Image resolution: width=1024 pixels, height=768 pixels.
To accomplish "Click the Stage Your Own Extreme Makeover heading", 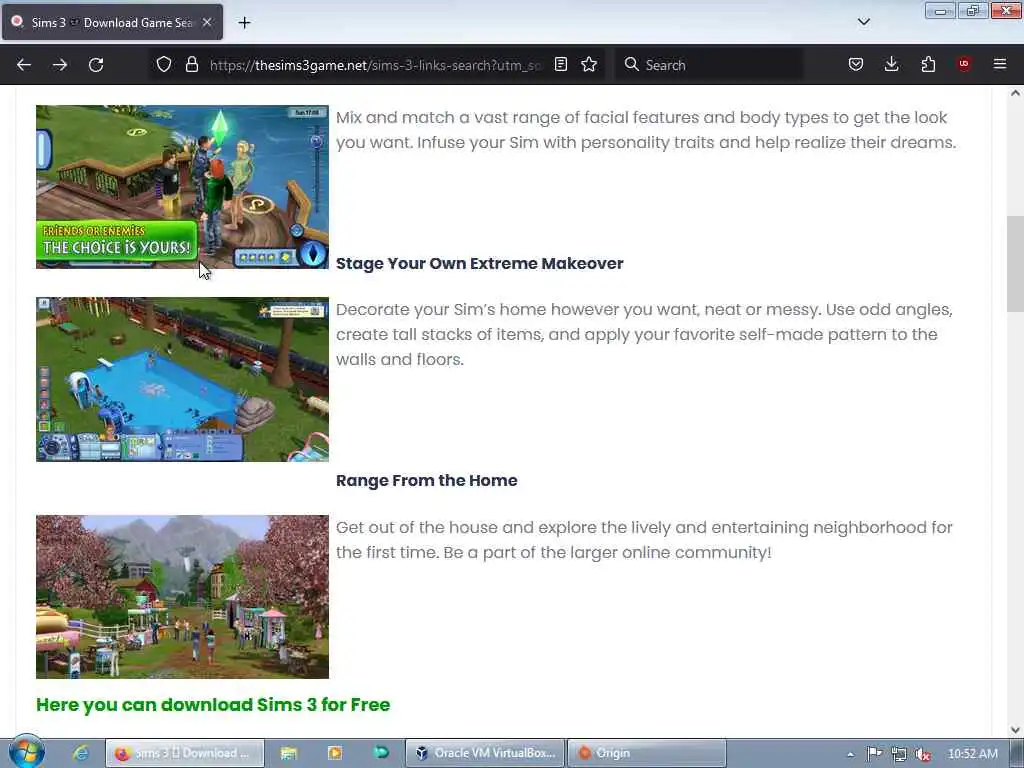I will click(x=479, y=264).
